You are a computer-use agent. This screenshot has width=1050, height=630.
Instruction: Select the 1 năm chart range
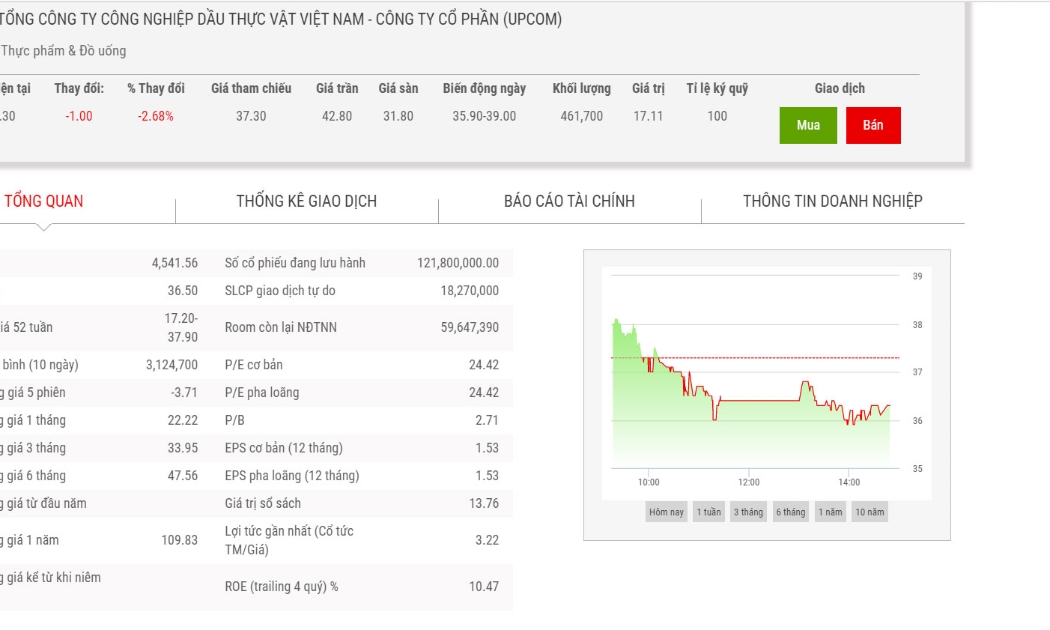click(830, 512)
